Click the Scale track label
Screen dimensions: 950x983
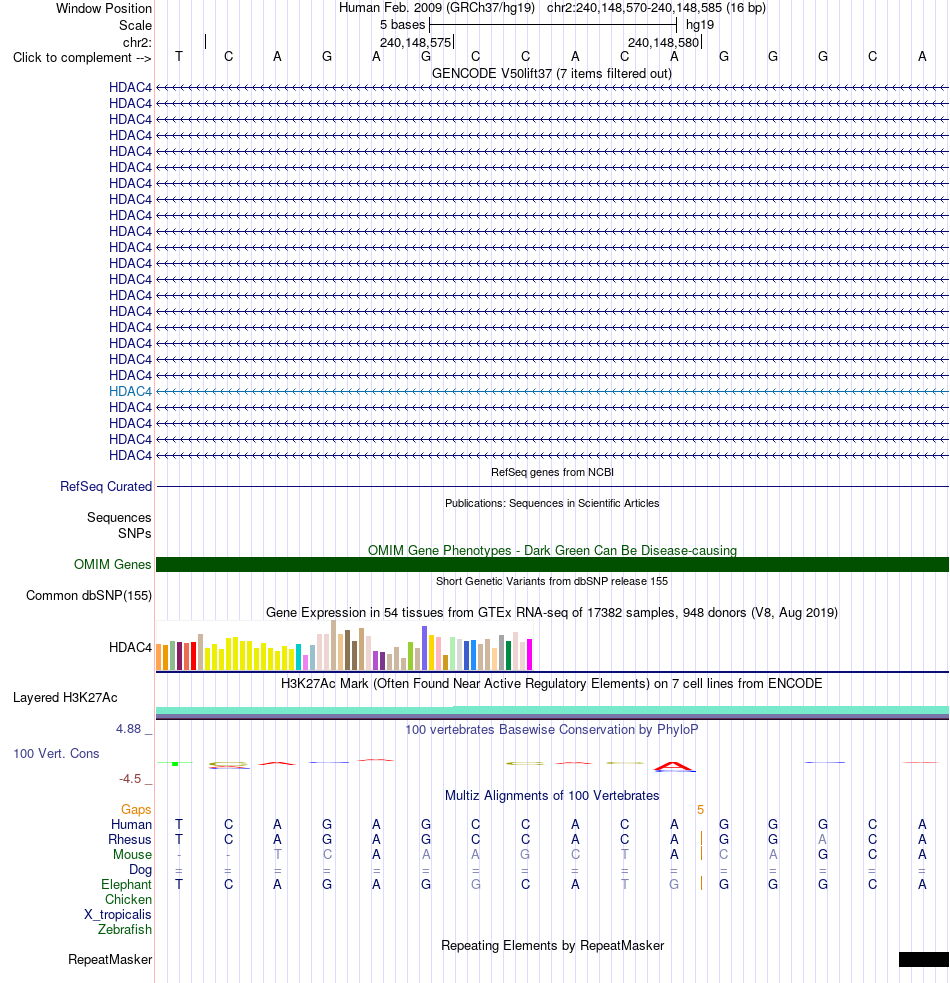(135, 26)
